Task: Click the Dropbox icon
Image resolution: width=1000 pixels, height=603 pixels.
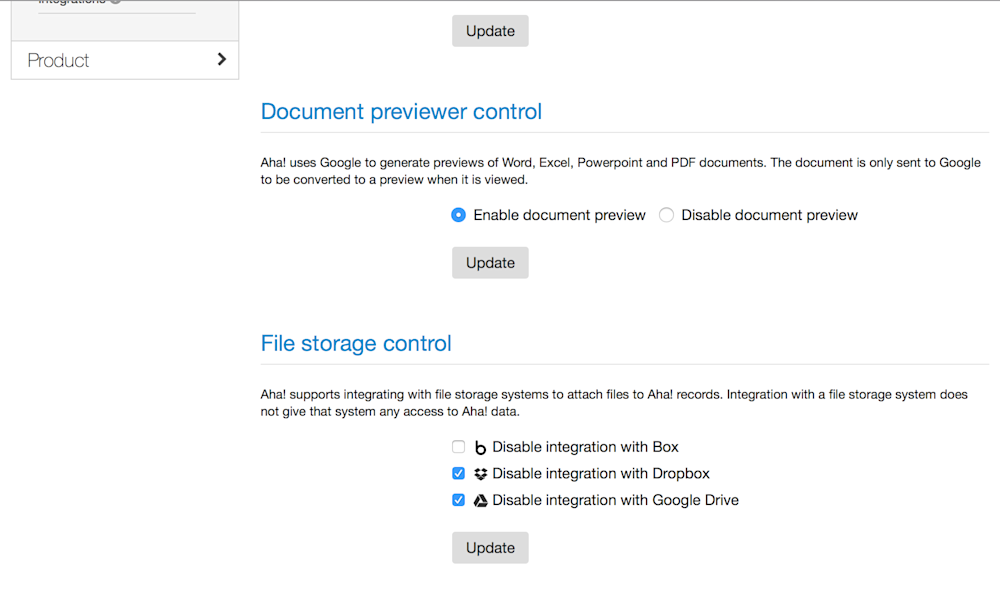Action: tap(480, 473)
